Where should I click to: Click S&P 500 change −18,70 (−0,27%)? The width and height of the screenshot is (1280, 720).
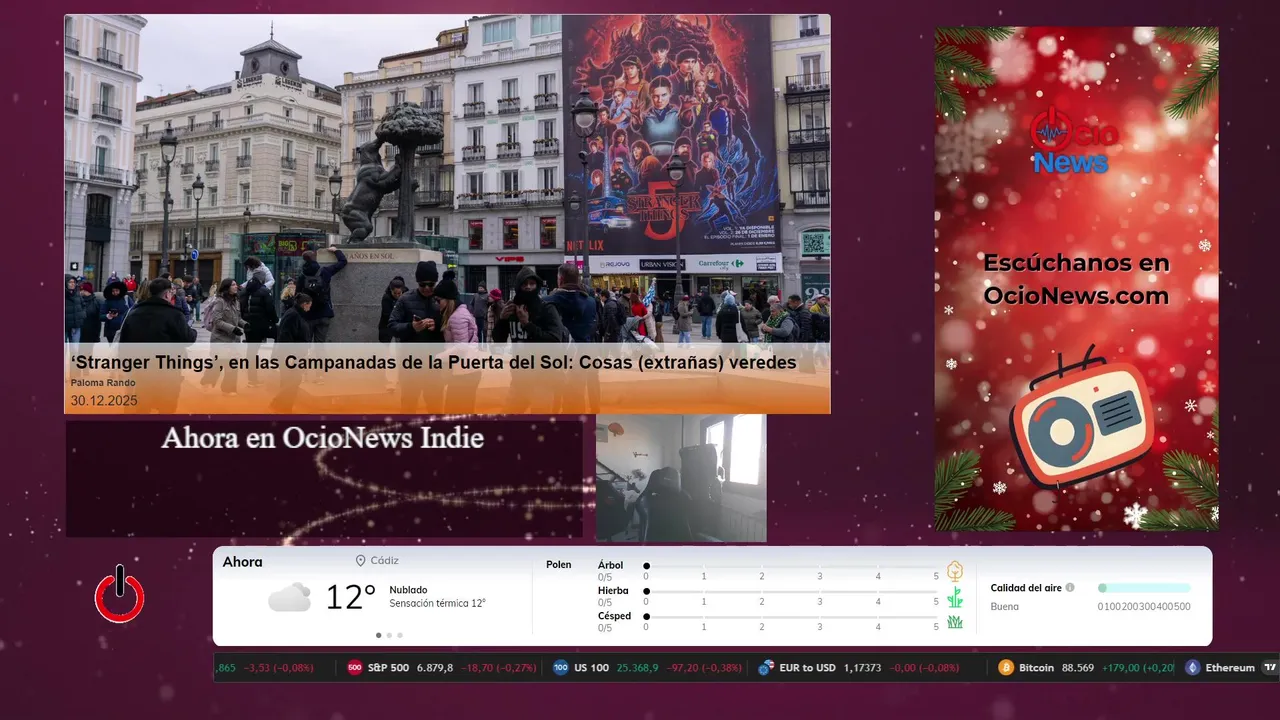(x=498, y=667)
